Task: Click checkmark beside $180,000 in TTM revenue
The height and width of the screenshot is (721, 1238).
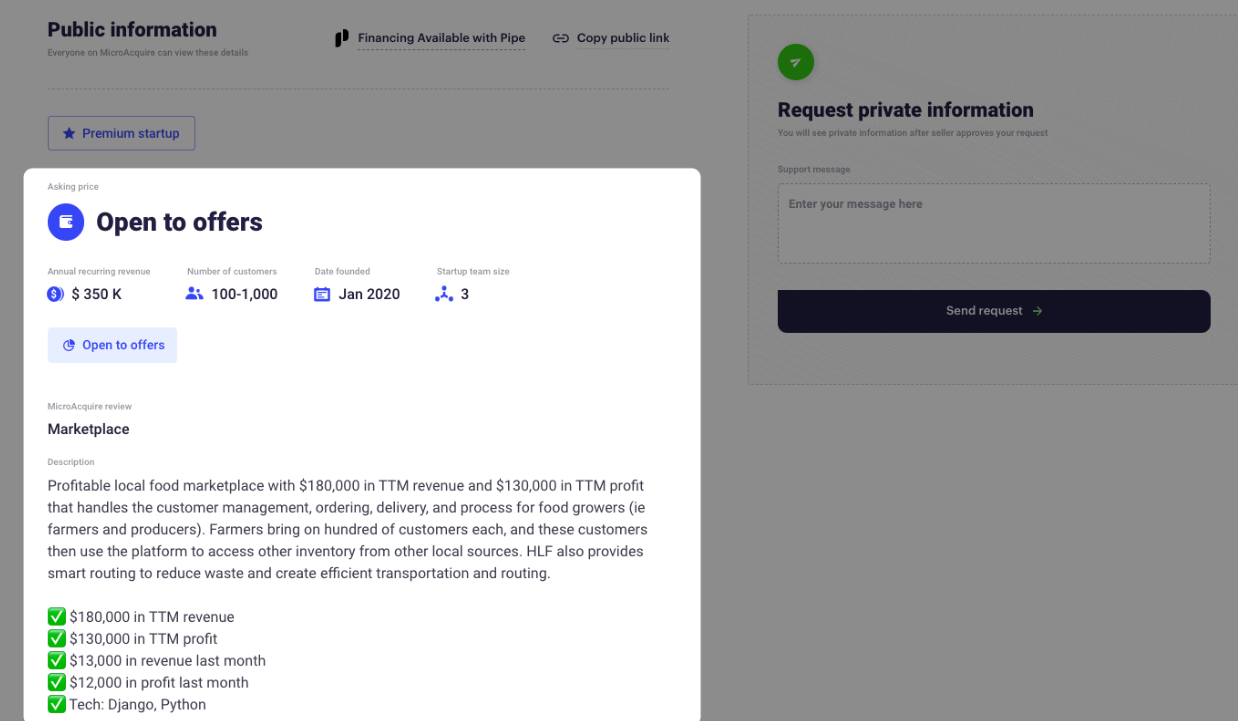Action: click(x=57, y=616)
